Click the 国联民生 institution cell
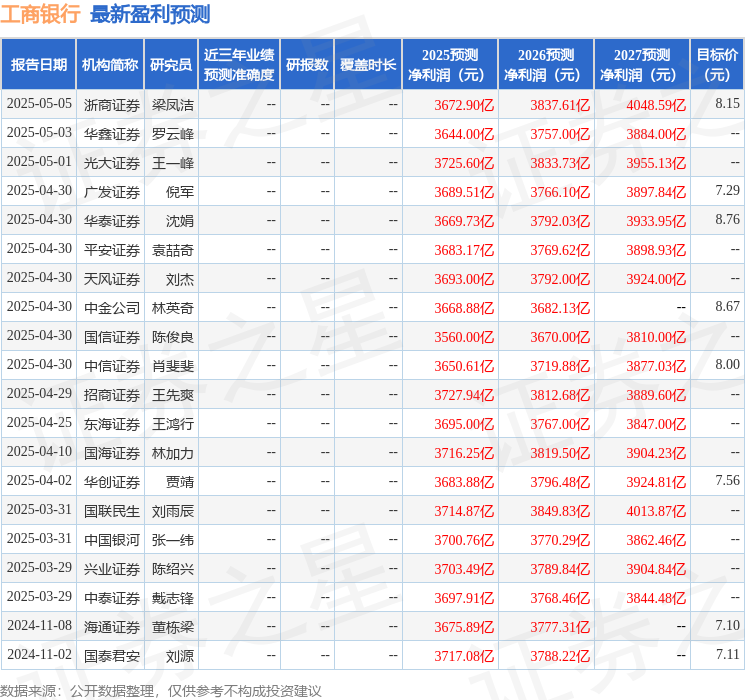The height and width of the screenshot is (700, 745). click(x=112, y=511)
